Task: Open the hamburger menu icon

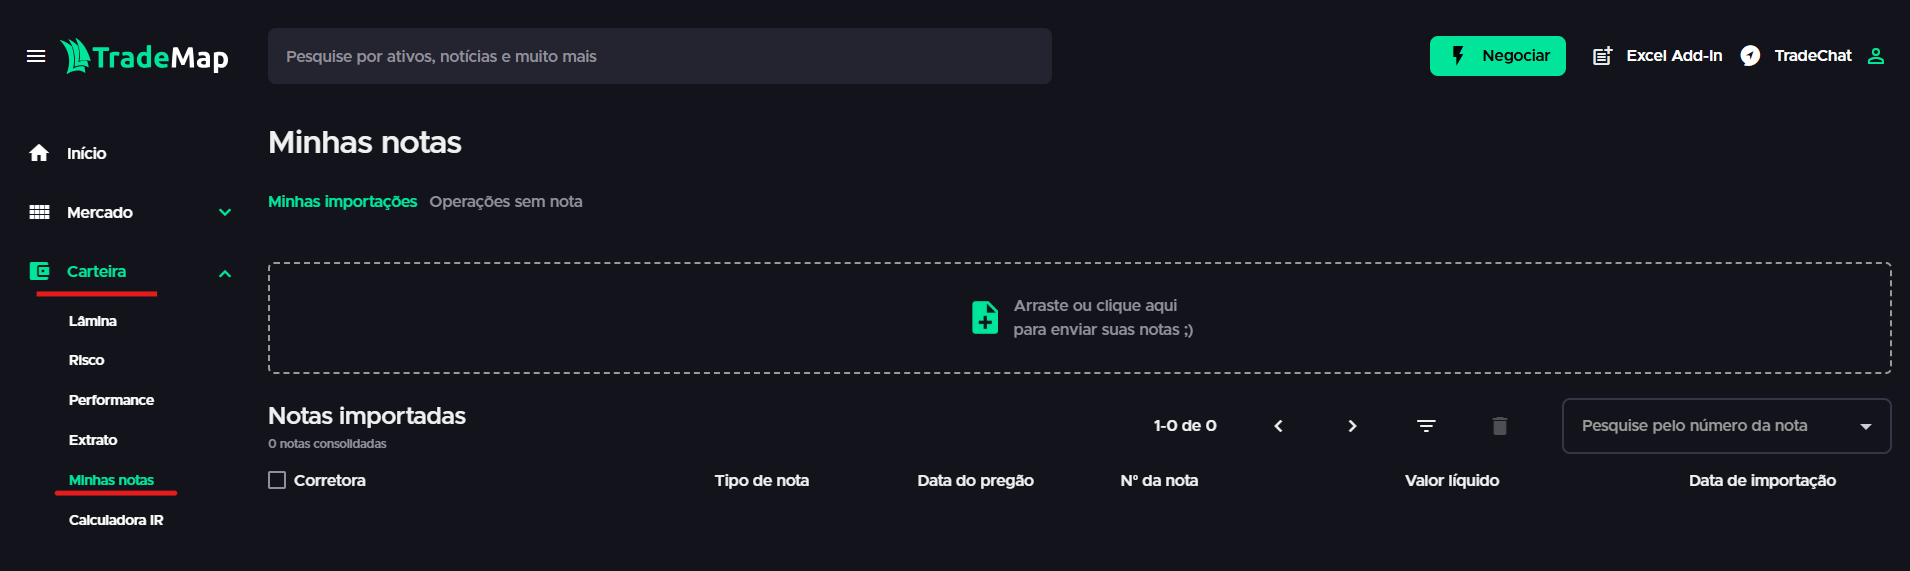Action: [x=36, y=56]
